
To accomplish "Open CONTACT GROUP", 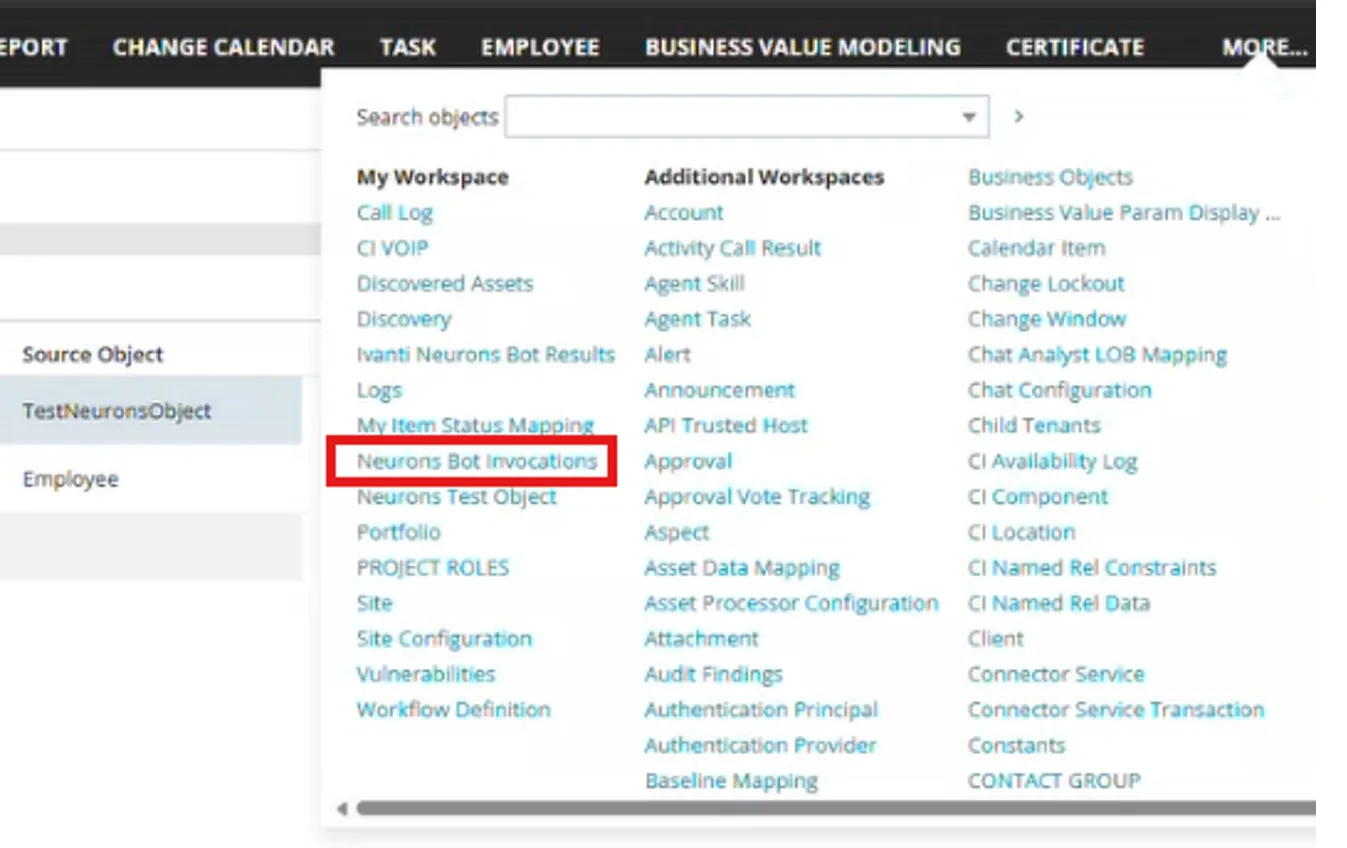I will pyautogui.click(x=1054, y=780).
